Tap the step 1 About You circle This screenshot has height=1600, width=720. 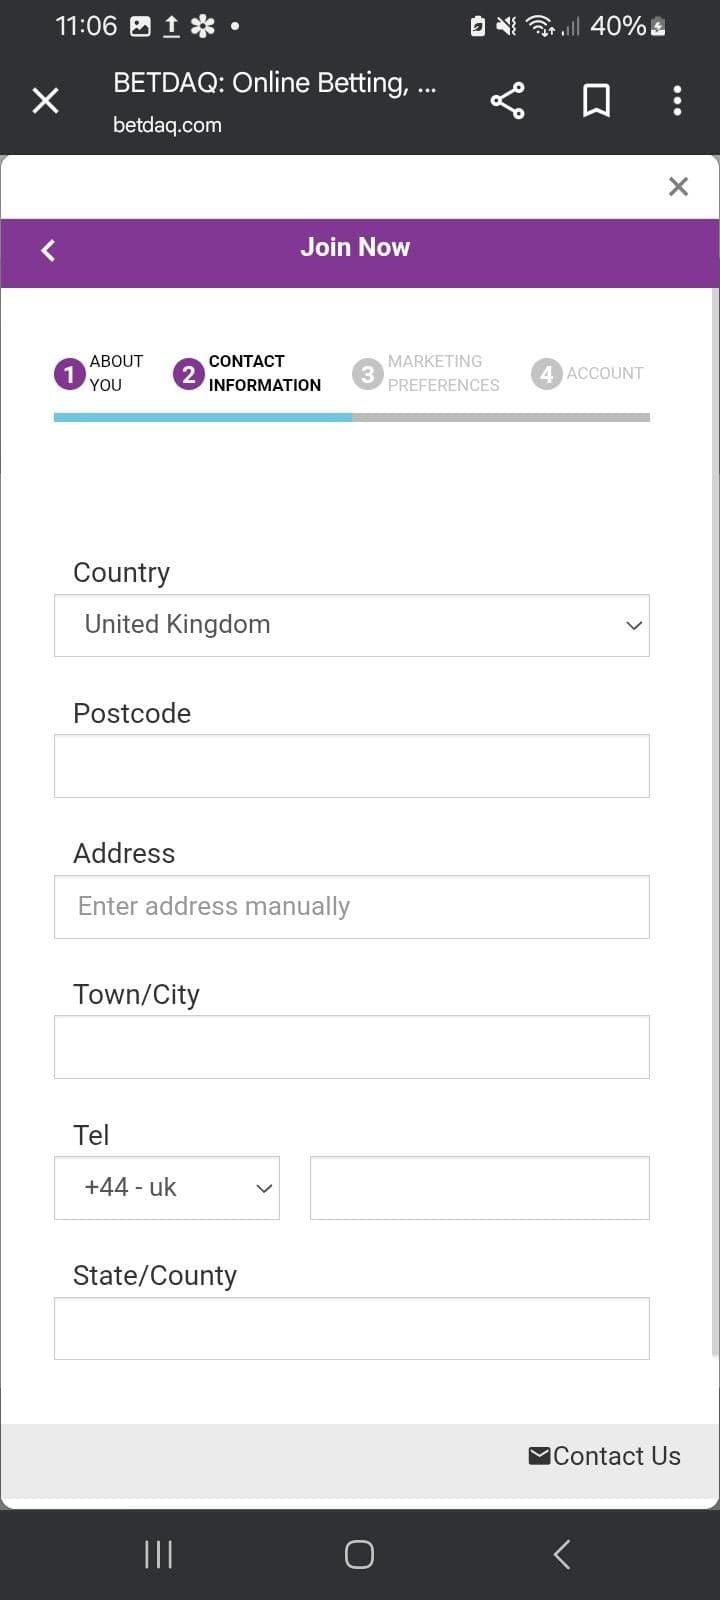point(68,374)
